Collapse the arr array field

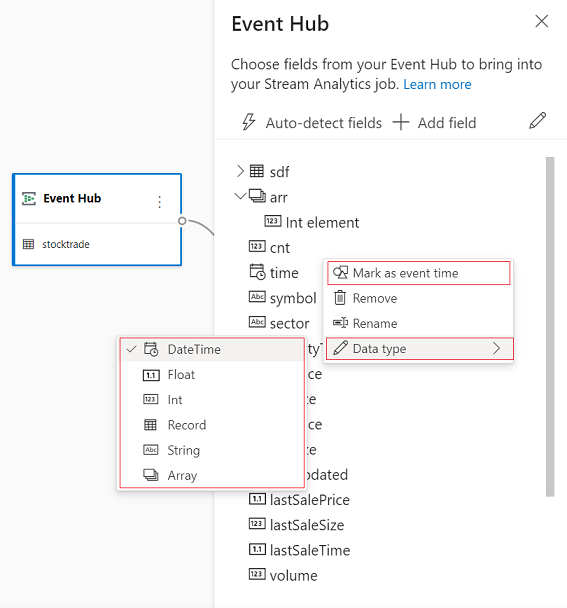[x=240, y=196]
